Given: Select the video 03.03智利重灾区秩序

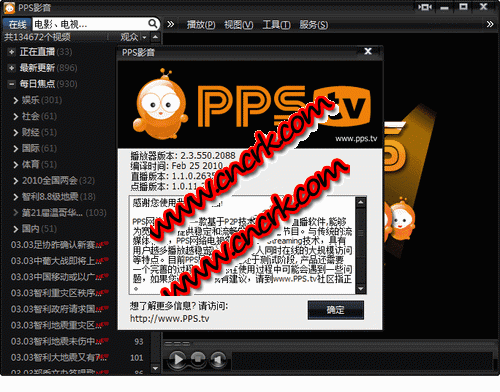Looking at the screenshot, I should (x=59, y=293).
